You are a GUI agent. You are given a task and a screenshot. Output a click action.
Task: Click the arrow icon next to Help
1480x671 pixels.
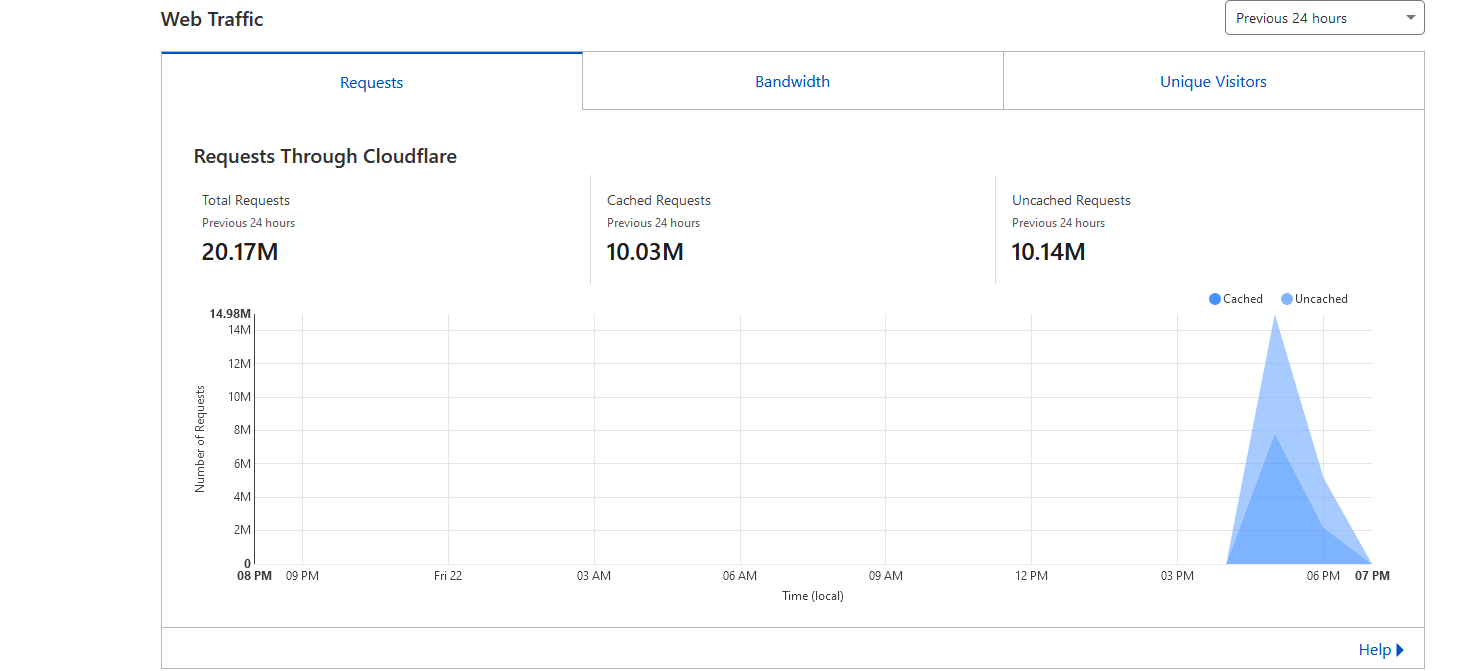[1400, 650]
